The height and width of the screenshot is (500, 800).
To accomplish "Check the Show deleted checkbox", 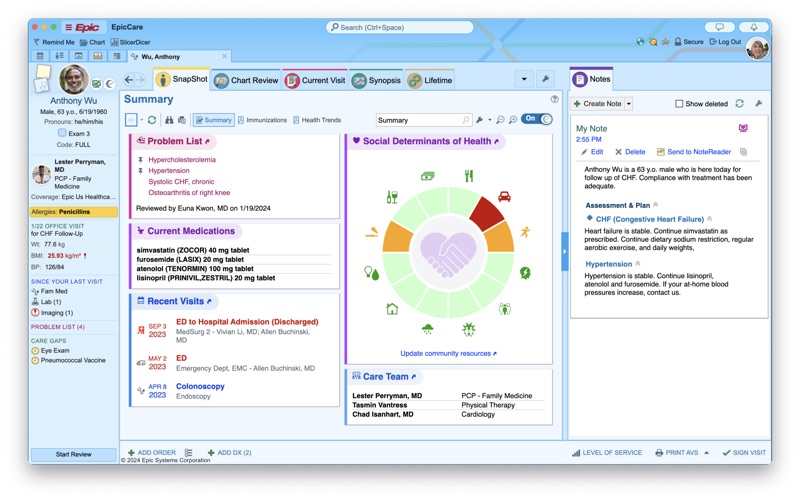I will [x=679, y=104].
